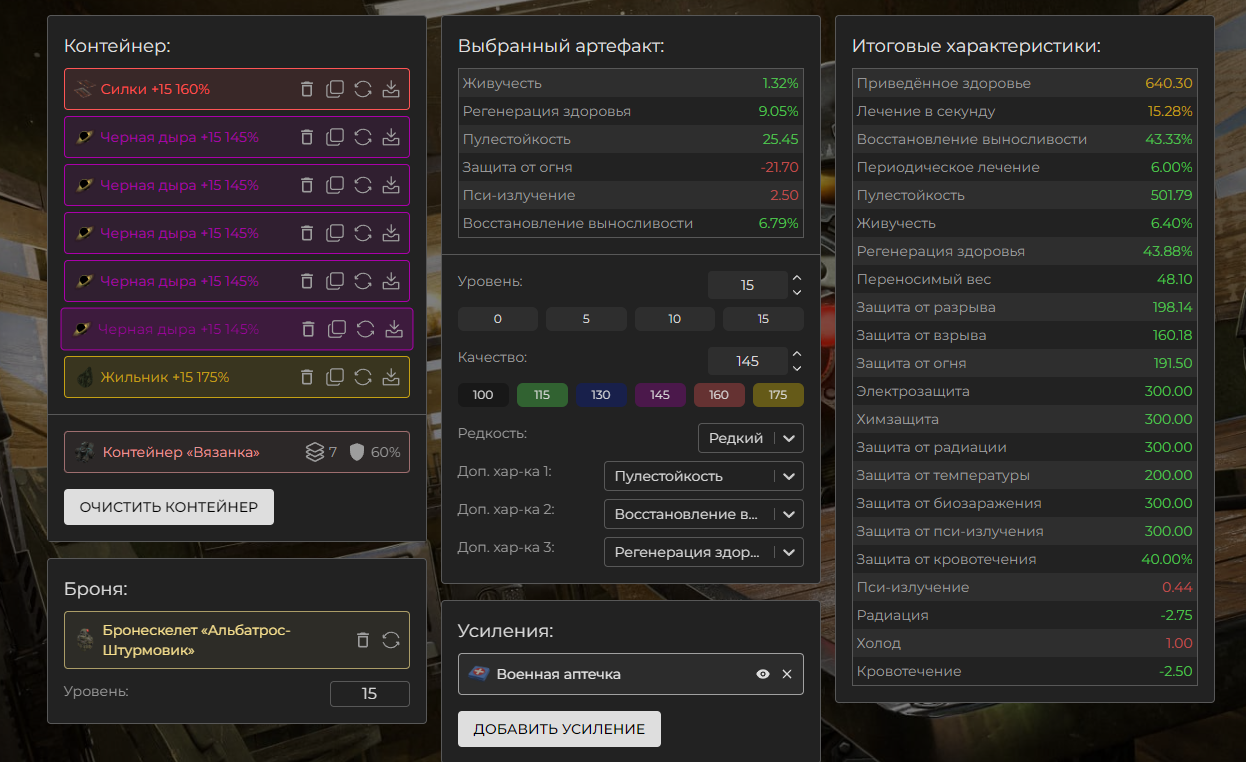The image size is (1246, 762).
Task: Set level preset to 10
Action: point(674,319)
